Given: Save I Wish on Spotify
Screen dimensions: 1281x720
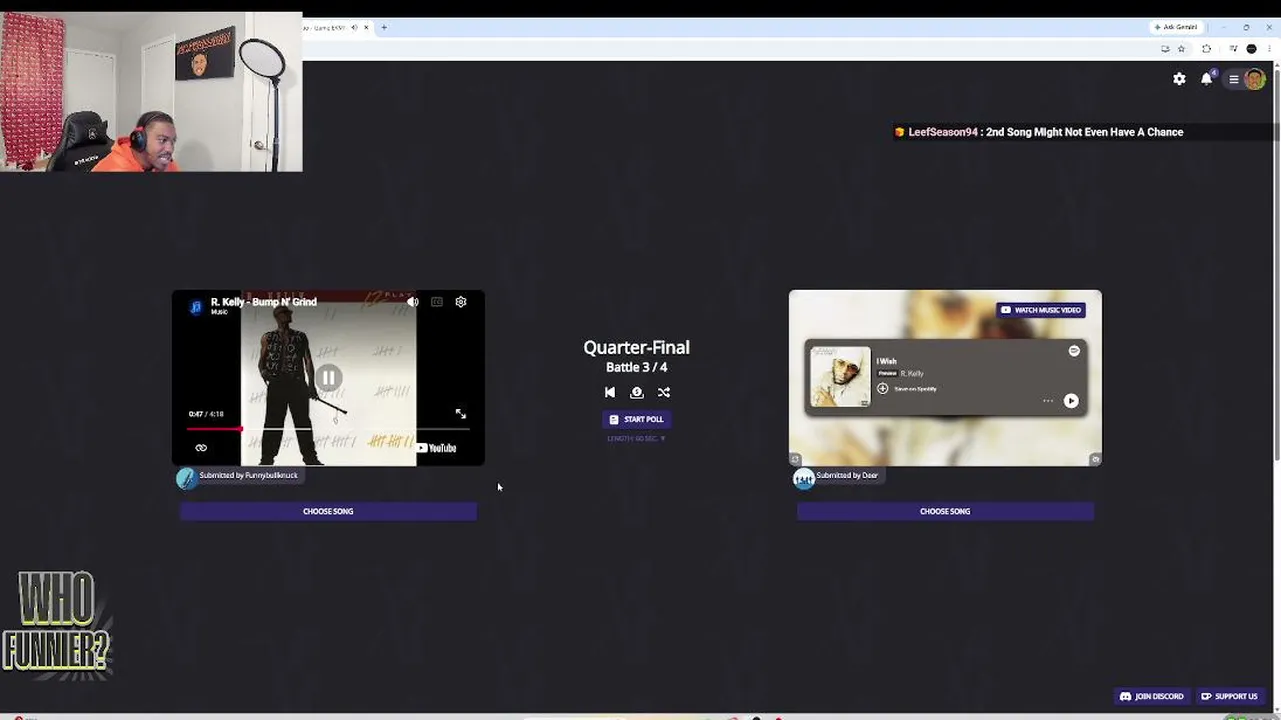Looking at the screenshot, I should [908, 389].
